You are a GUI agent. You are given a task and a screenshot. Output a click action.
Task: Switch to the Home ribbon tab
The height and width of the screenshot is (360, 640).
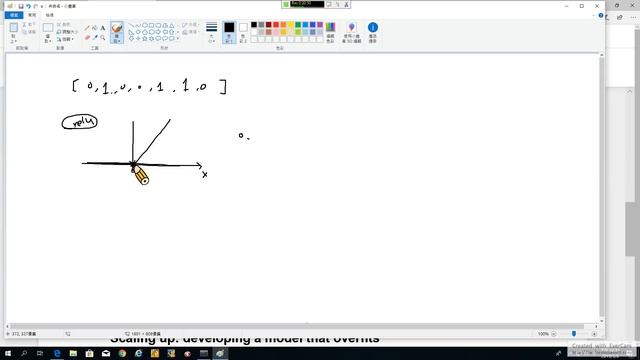click(32, 15)
